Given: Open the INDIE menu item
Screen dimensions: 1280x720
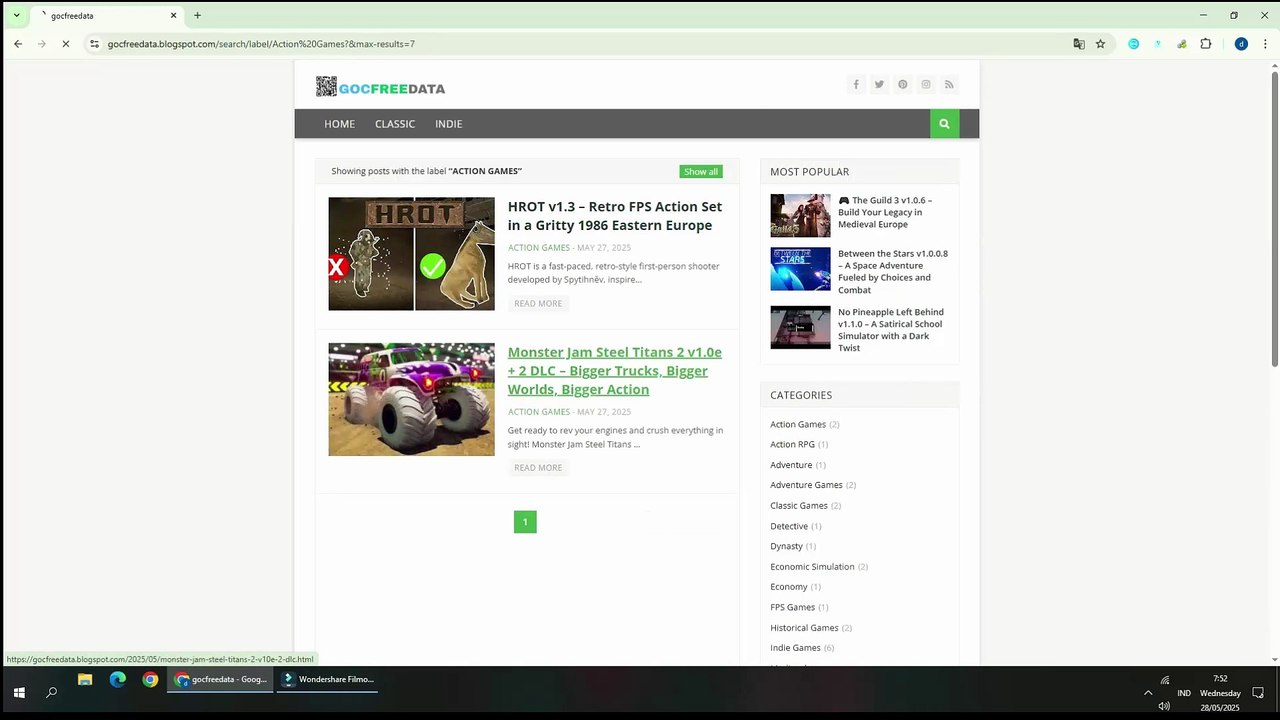Looking at the screenshot, I should (x=449, y=124).
